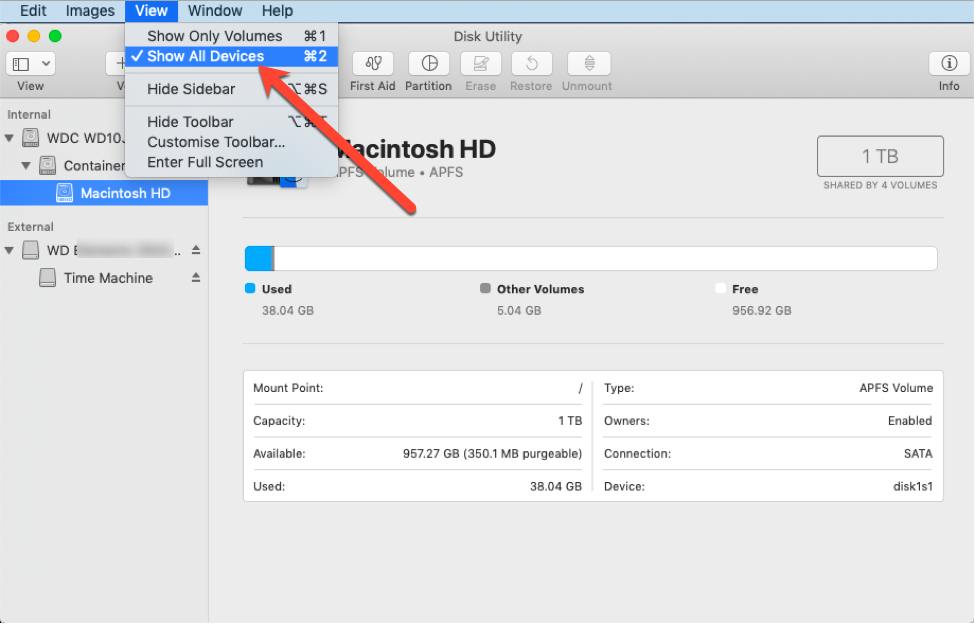
Task: Choose Hide Sidebar from View menu
Action: (231, 89)
